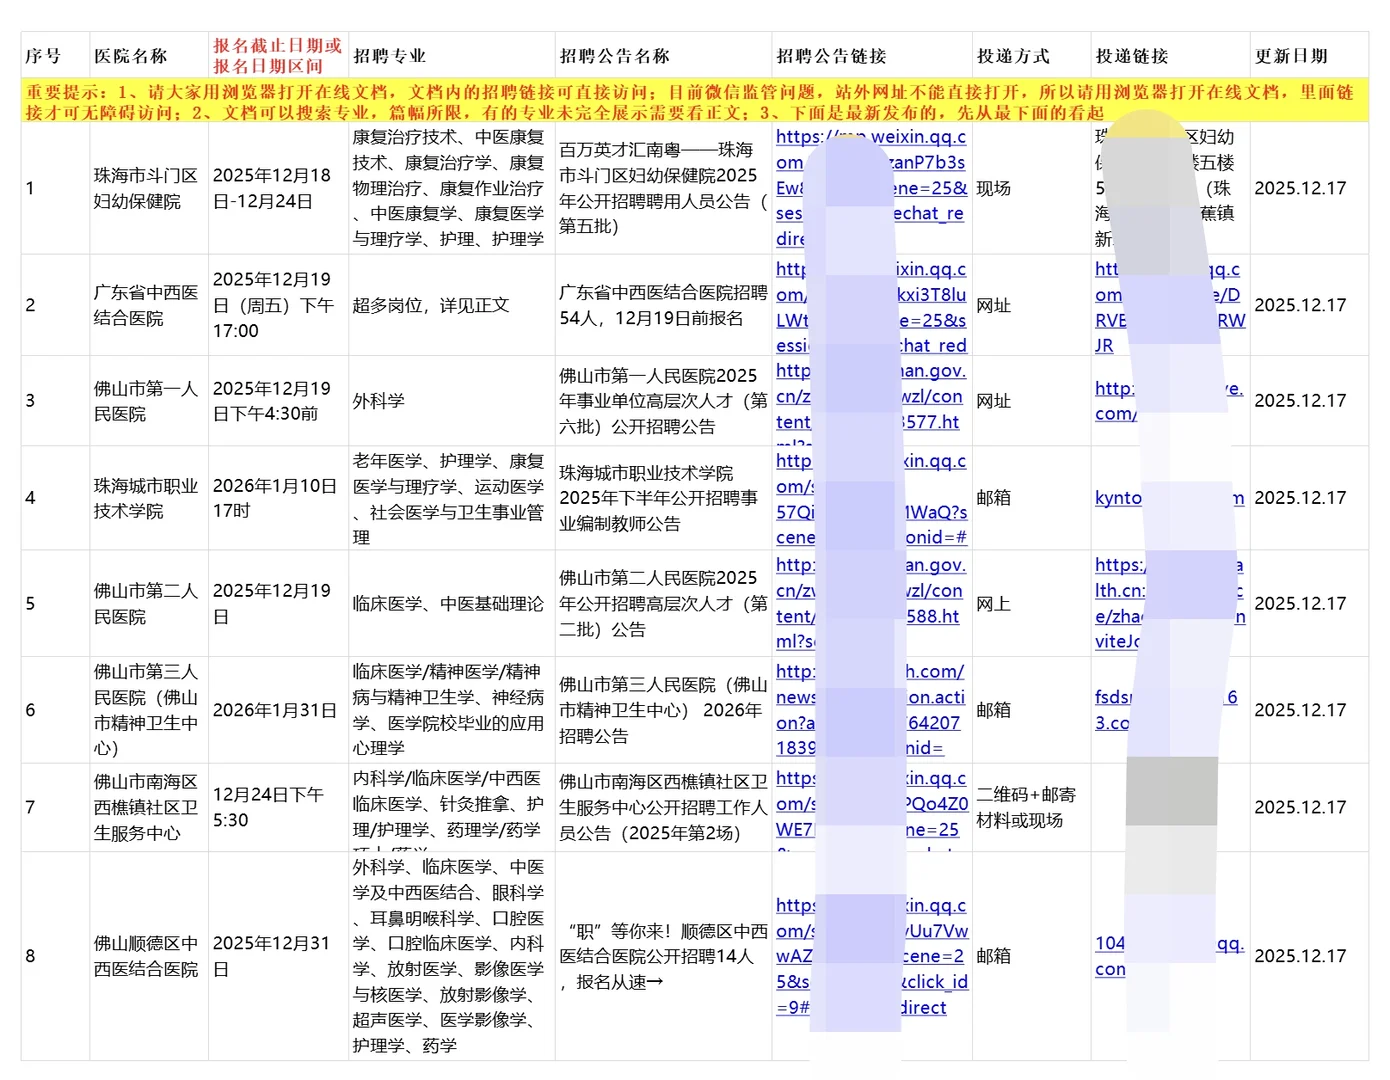This screenshot has width=1390, height=1080.
Task: Click the gov.cn announcement link for 佛山市第一人民医院
Action: pyautogui.click(x=869, y=400)
